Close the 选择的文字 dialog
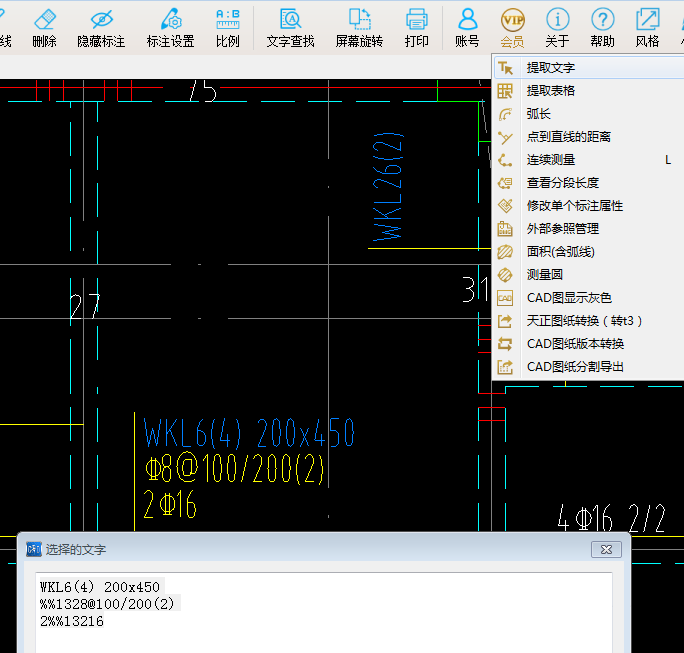684x653 pixels. pyautogui.click(x=606, y=549)
